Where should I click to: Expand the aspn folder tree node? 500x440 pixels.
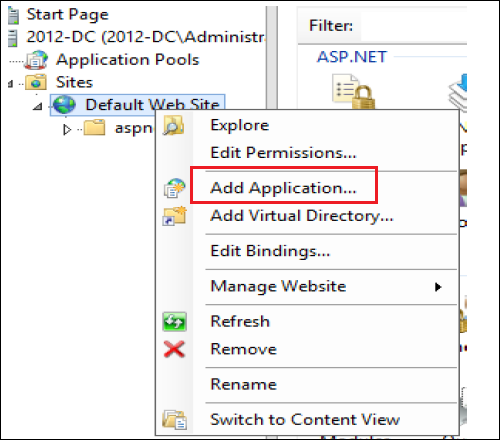coord(67,129)
